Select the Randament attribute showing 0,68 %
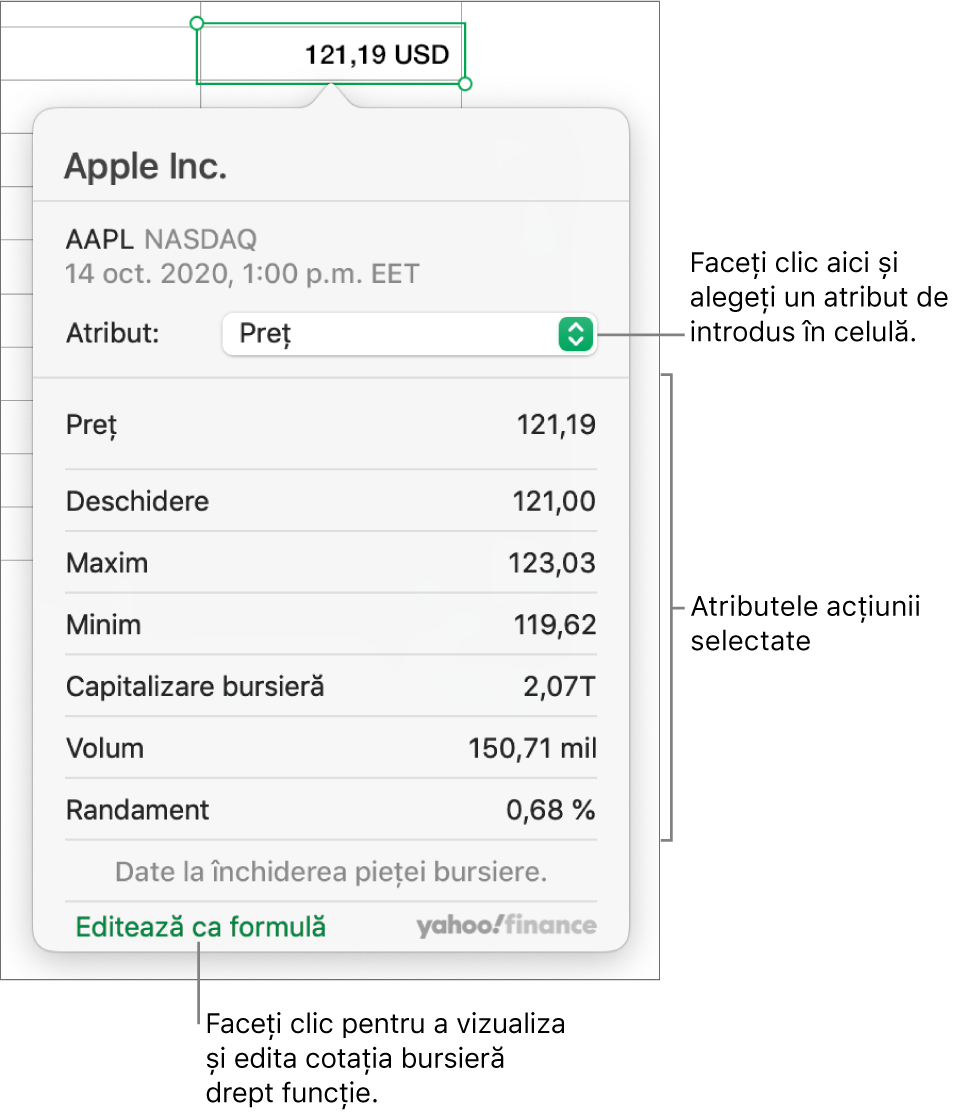Viewport: 958px width, 1115px height. click(x=330, y=810)
